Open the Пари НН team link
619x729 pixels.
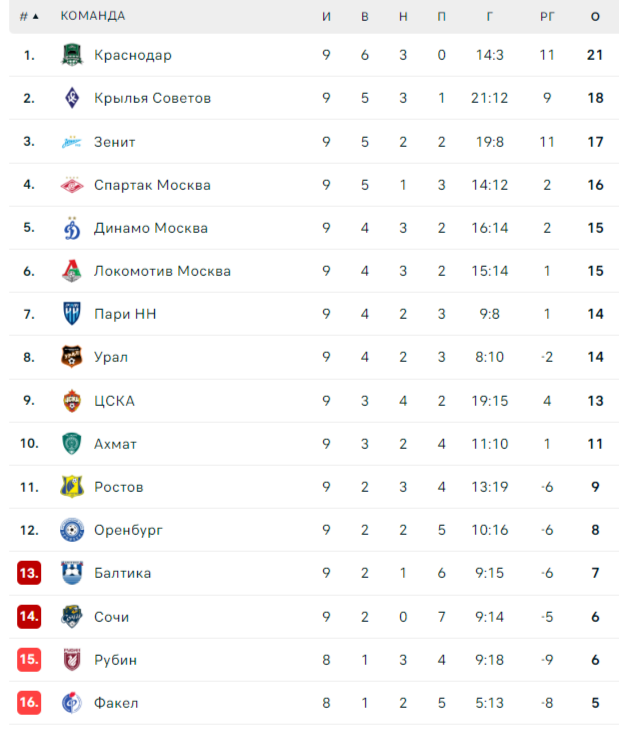[x=125, y=314]
